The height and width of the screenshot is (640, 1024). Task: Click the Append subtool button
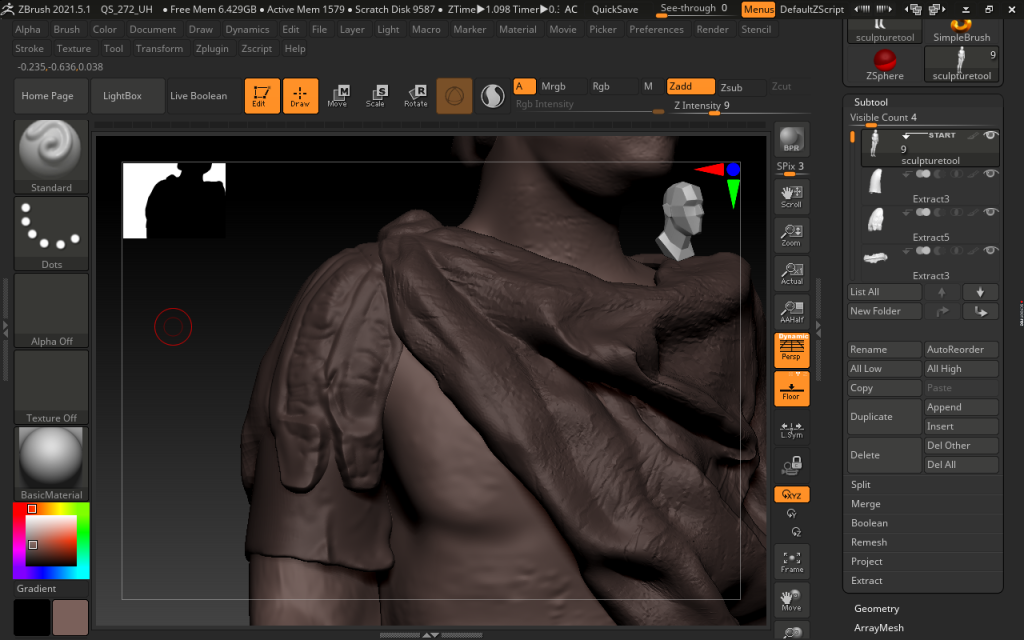click(961, 407)
